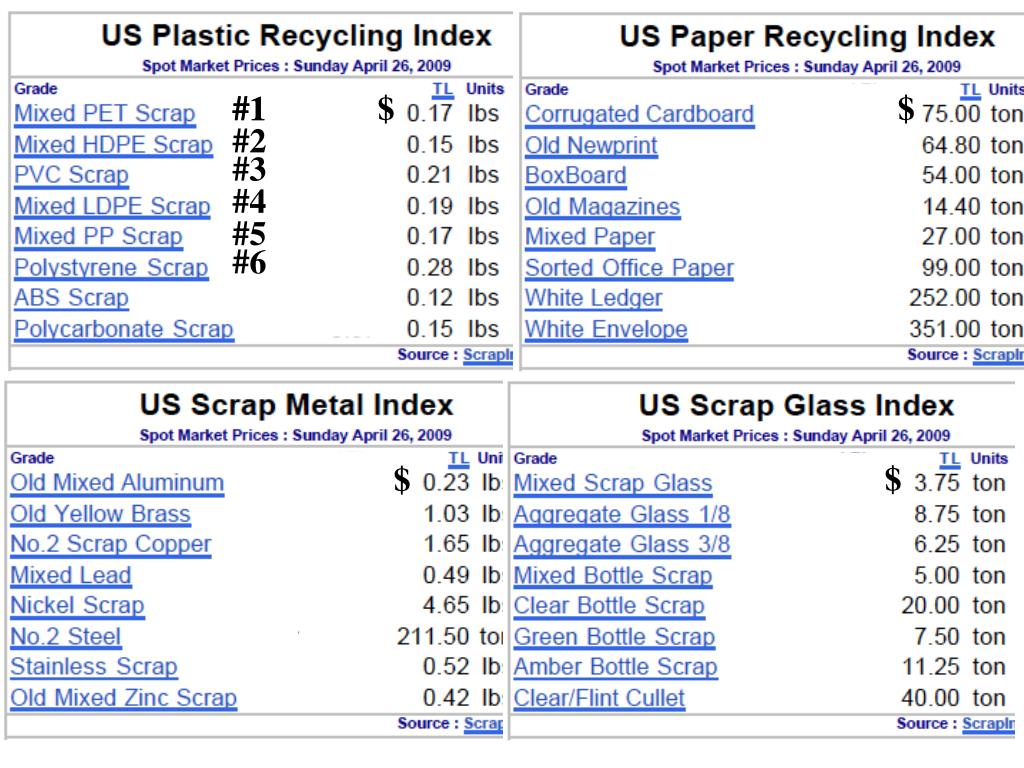The image size is (1024, 768).
Task: Open the Mixed HDPE Scrap link
Action: pyautogui.click(x=114, y=144)
